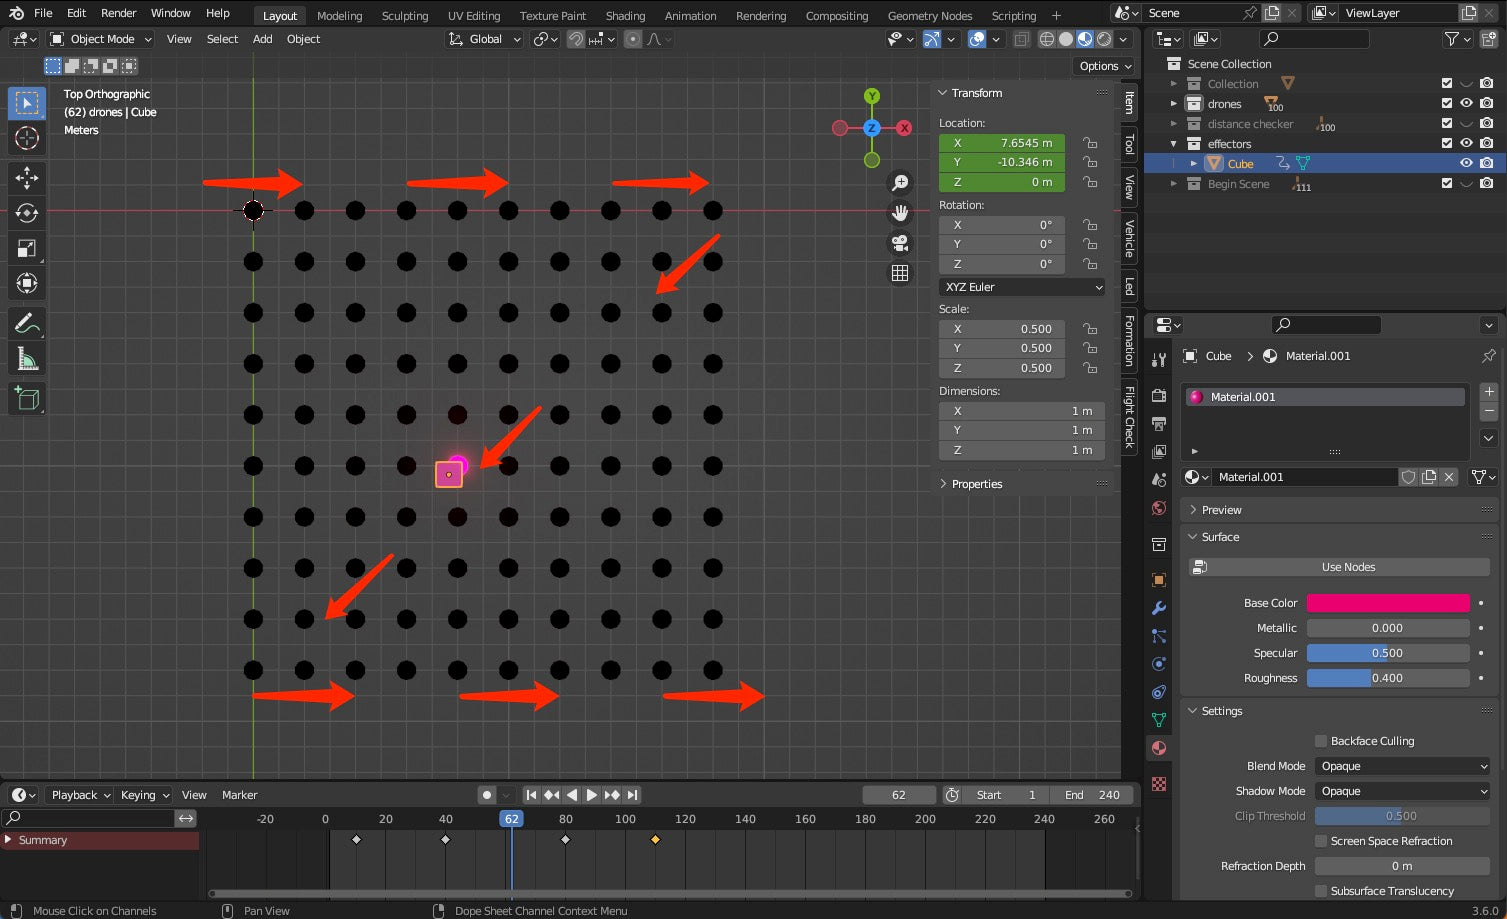Open the XYZ Euler rotation mode dropdown
The height and width of the screenshot is (919, 1507).
pyautogui.click(x=1022, y=287)
